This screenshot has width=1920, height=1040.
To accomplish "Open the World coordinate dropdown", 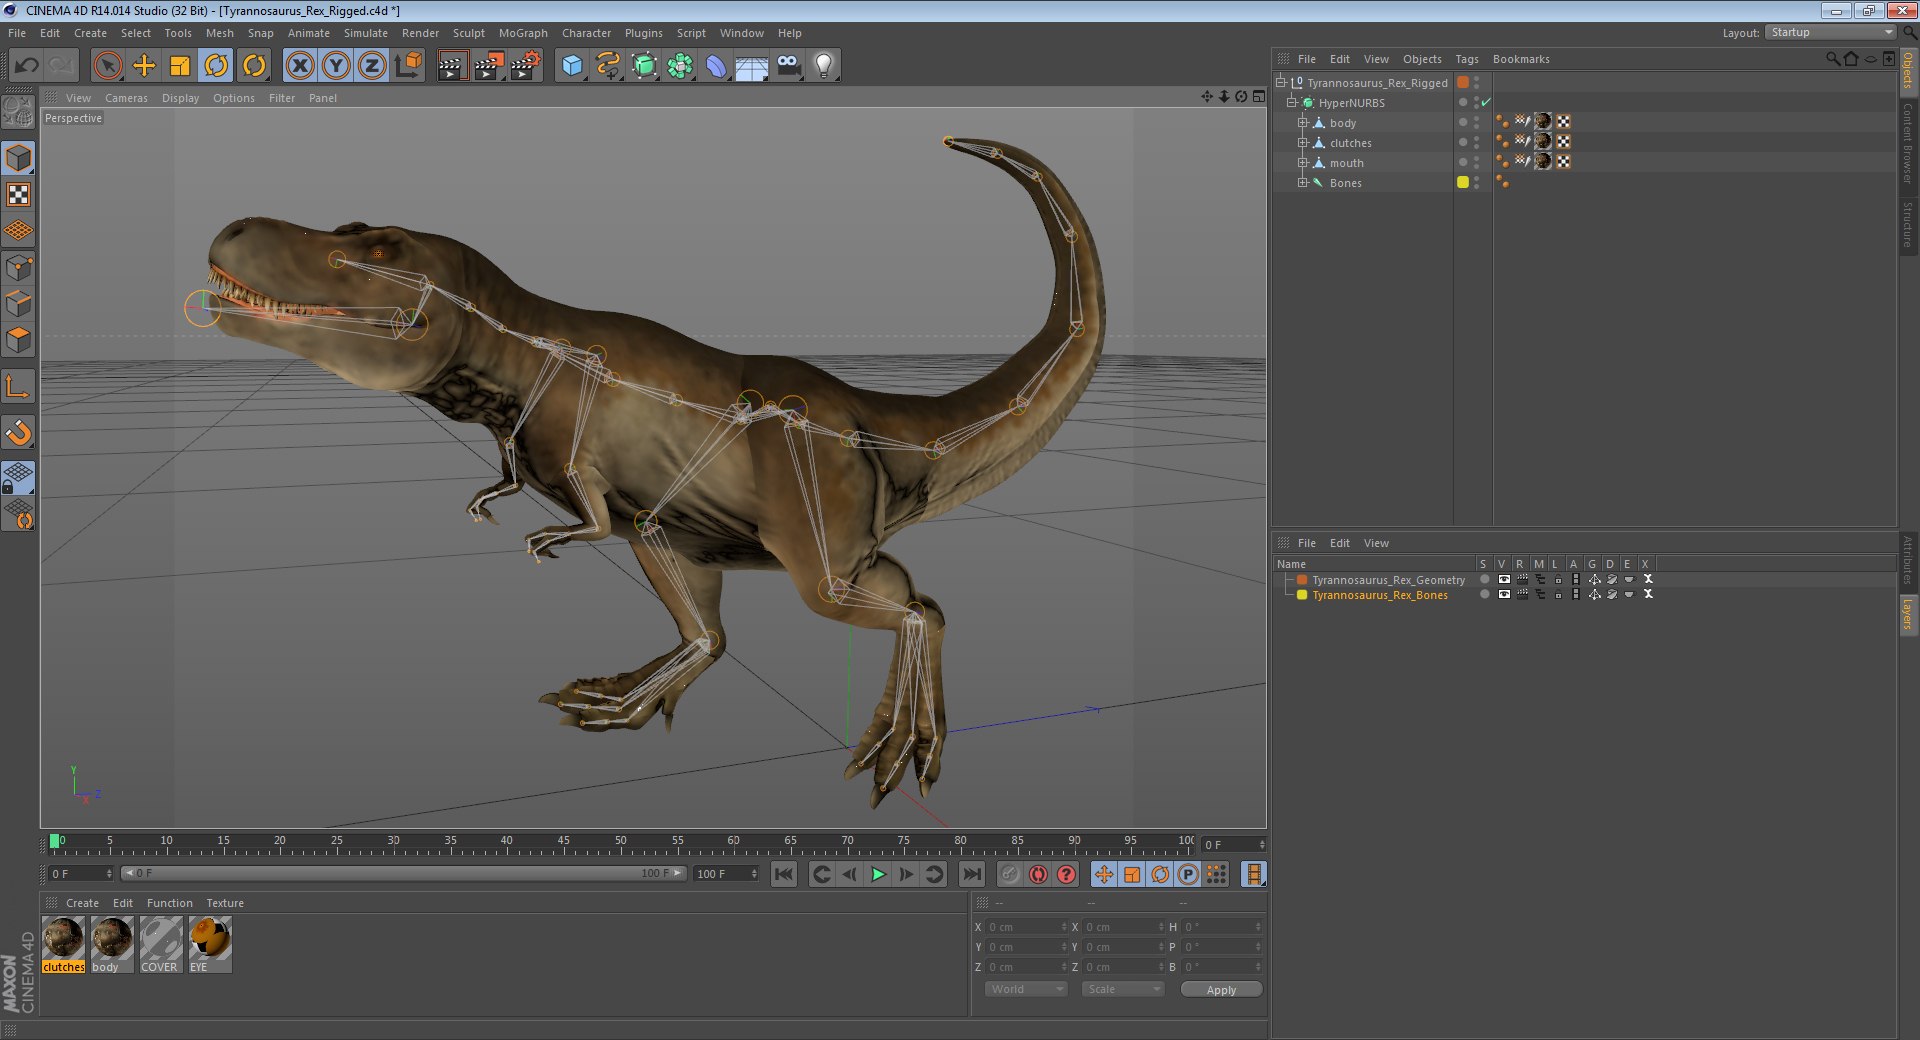I will 1026,989.
